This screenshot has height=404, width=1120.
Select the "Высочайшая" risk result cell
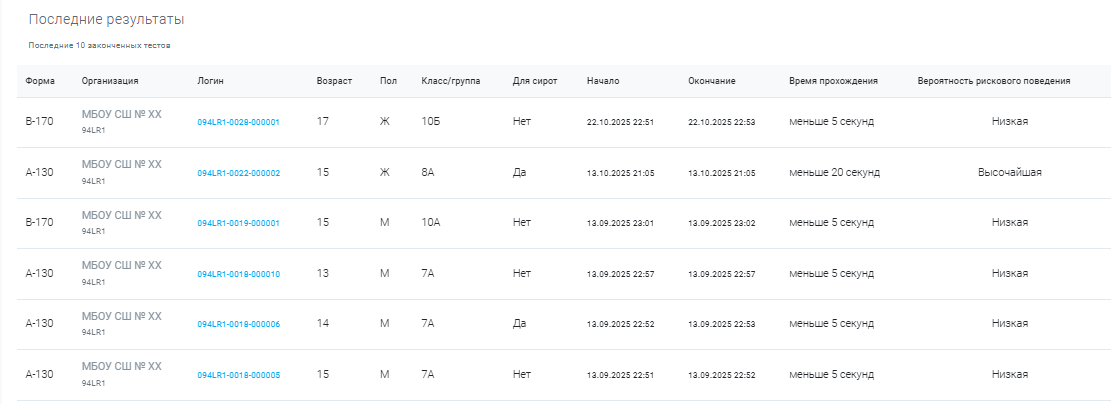coord(1010,172)
